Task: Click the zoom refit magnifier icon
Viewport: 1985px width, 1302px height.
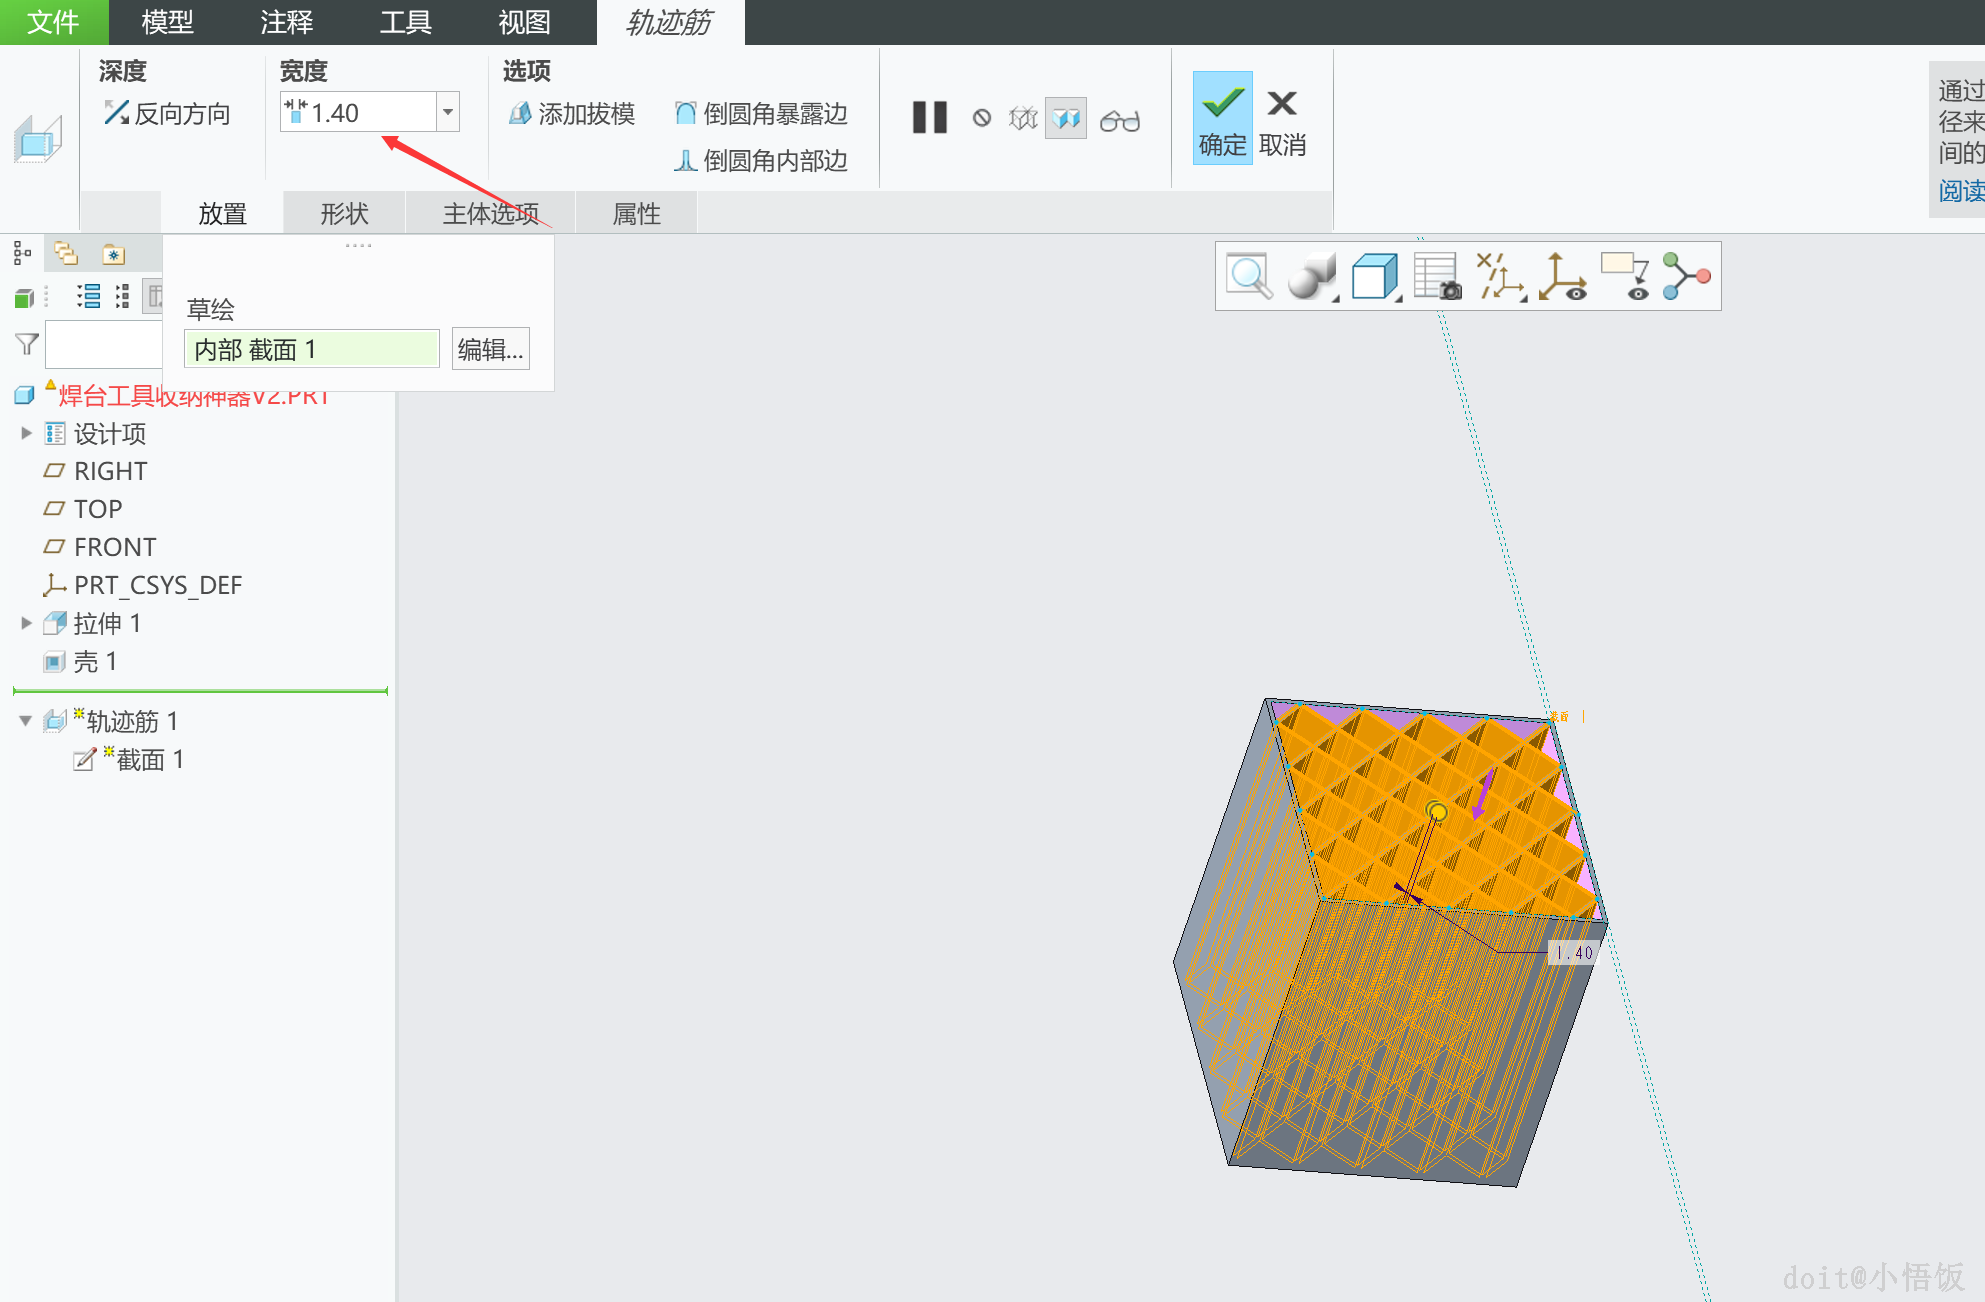Action: [1249, 276]
